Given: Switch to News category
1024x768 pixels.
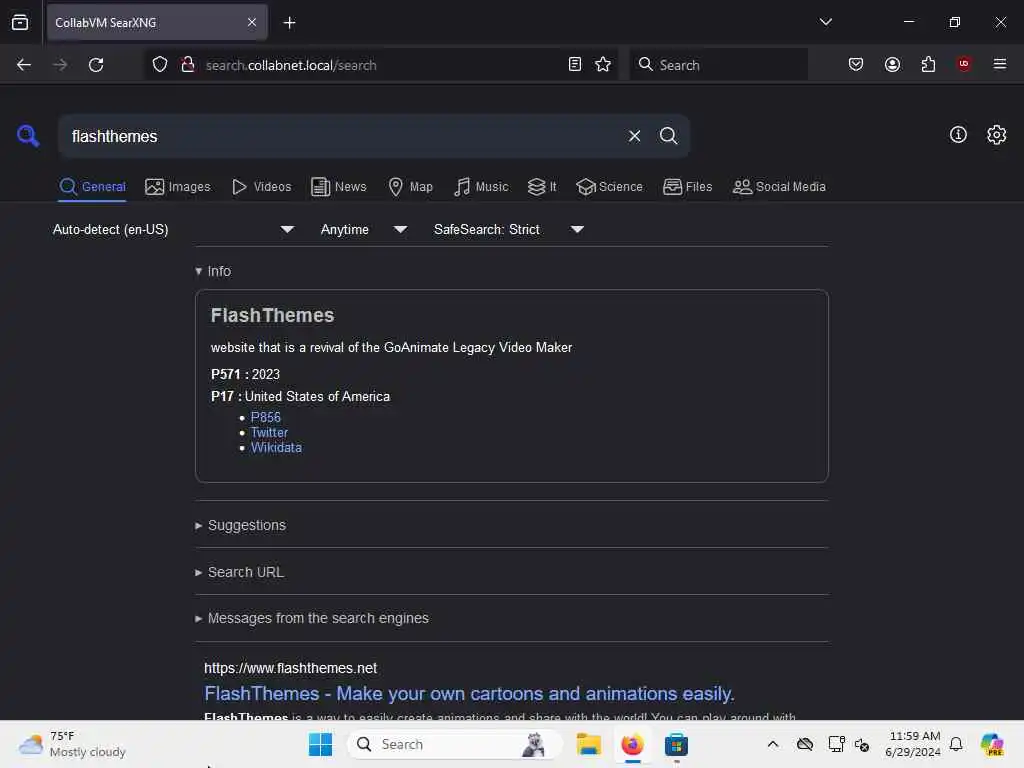Looking at the screenshot, I should click(x=338, y=187).
